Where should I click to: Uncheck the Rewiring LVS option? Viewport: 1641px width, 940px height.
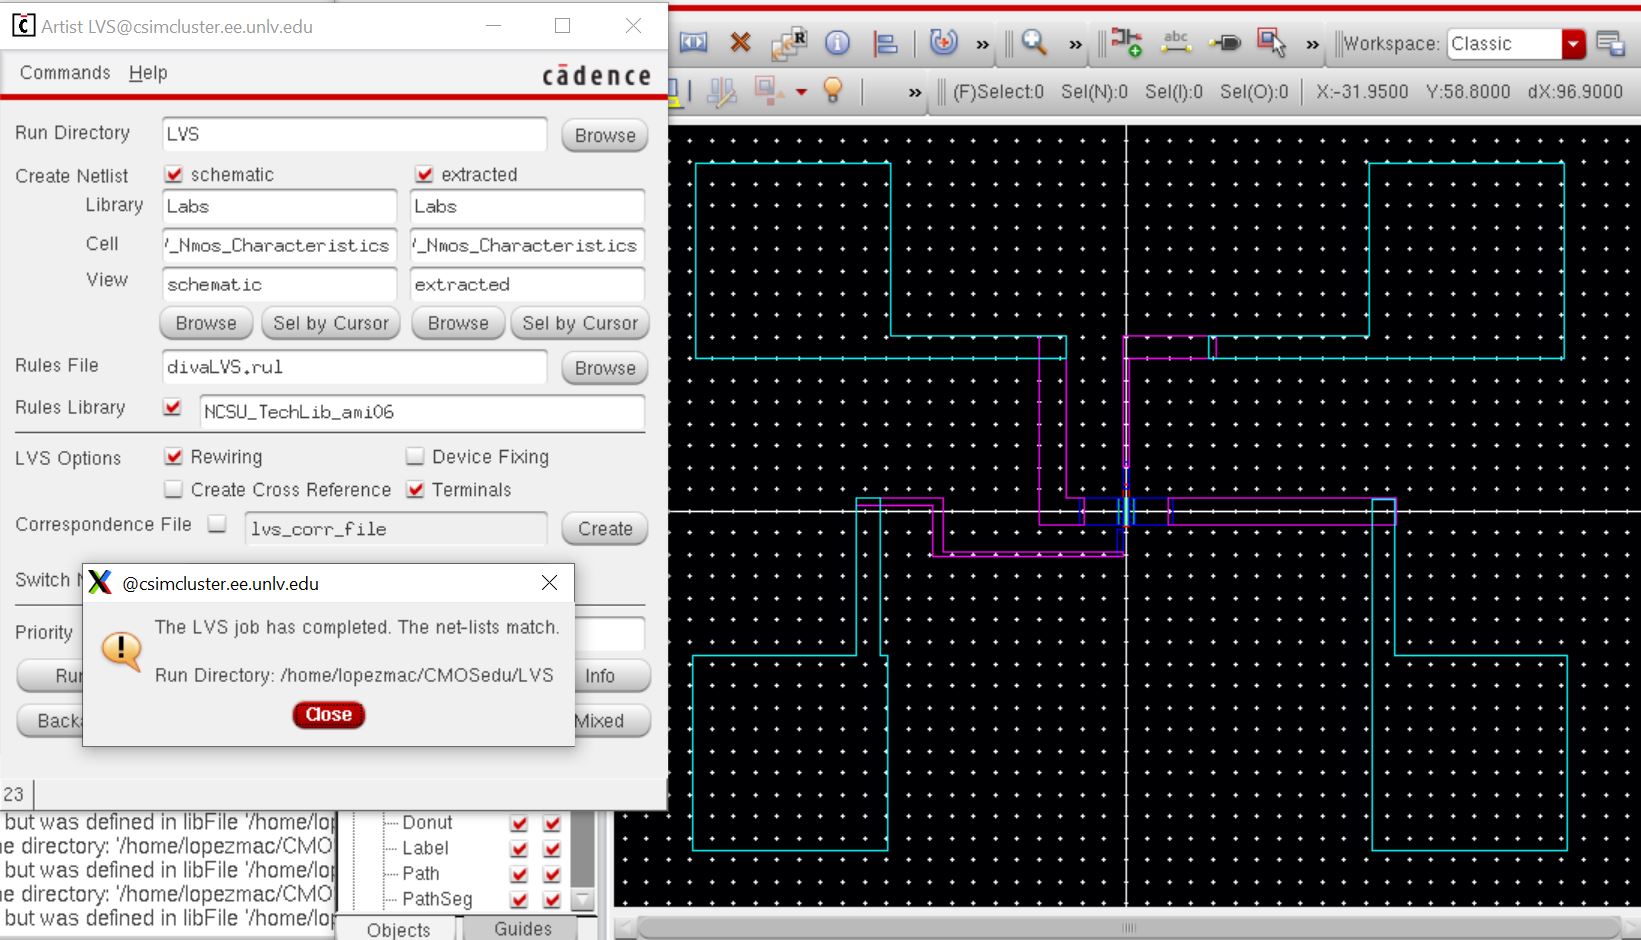tap(174, 457)
